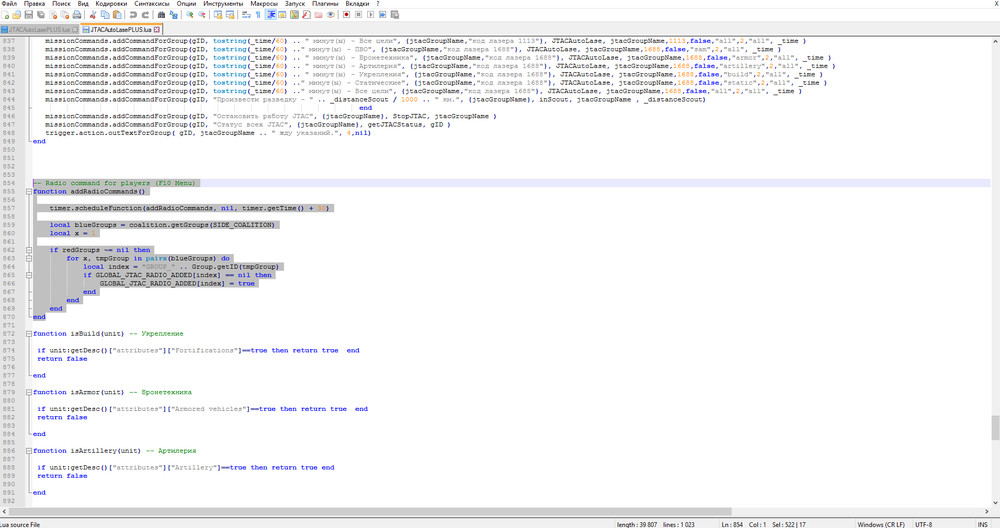
Task: Cut selection using the scissors icon
Action: point(93,14)
